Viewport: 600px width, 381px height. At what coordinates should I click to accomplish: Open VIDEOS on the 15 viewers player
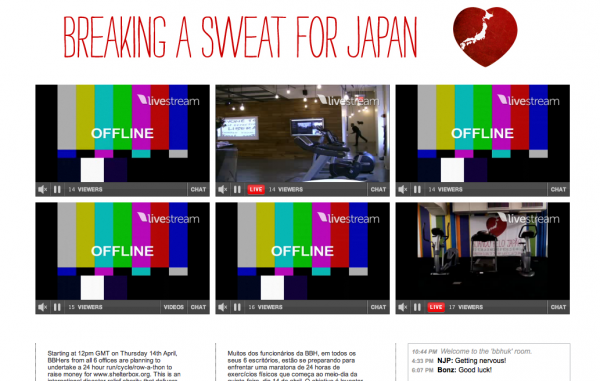(174, 307)
